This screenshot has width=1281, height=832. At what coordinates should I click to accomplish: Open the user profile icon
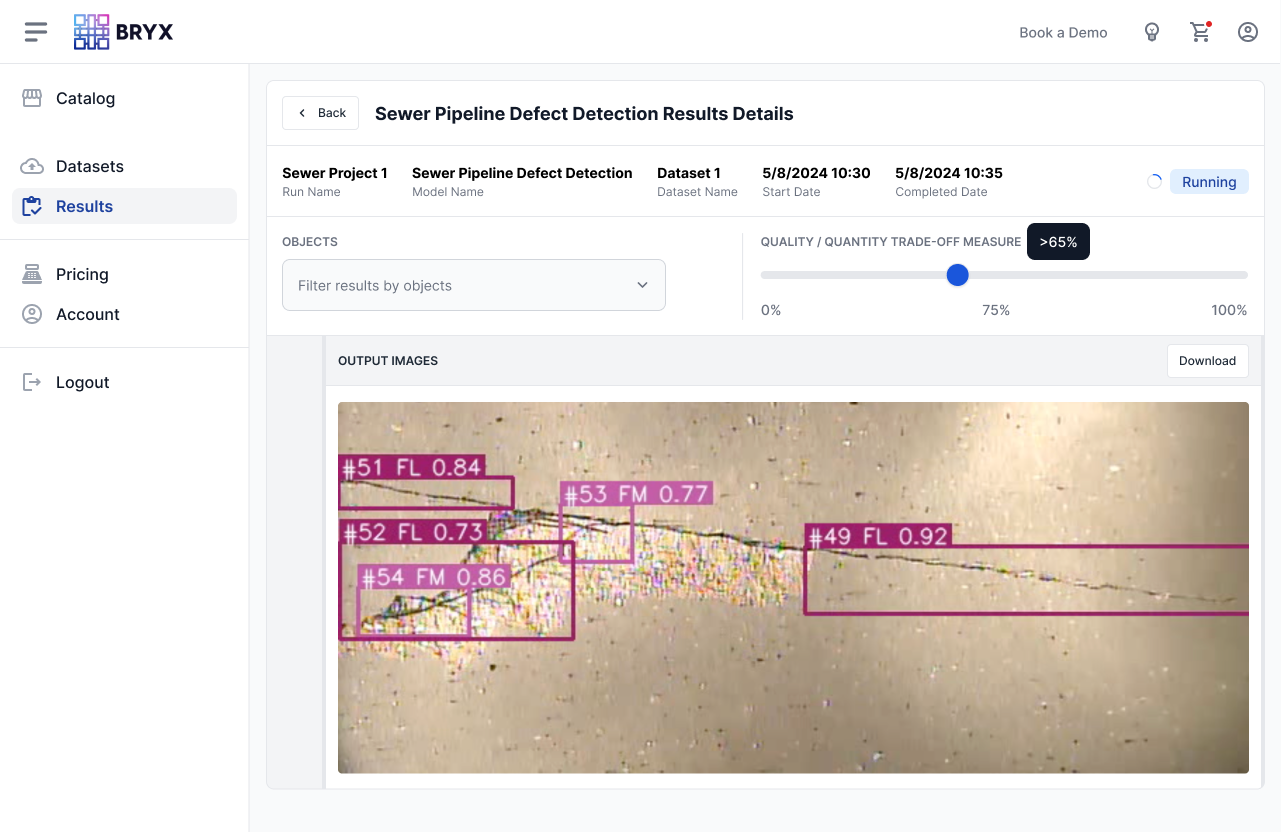pyautogui.click(x=1247, y=32)
